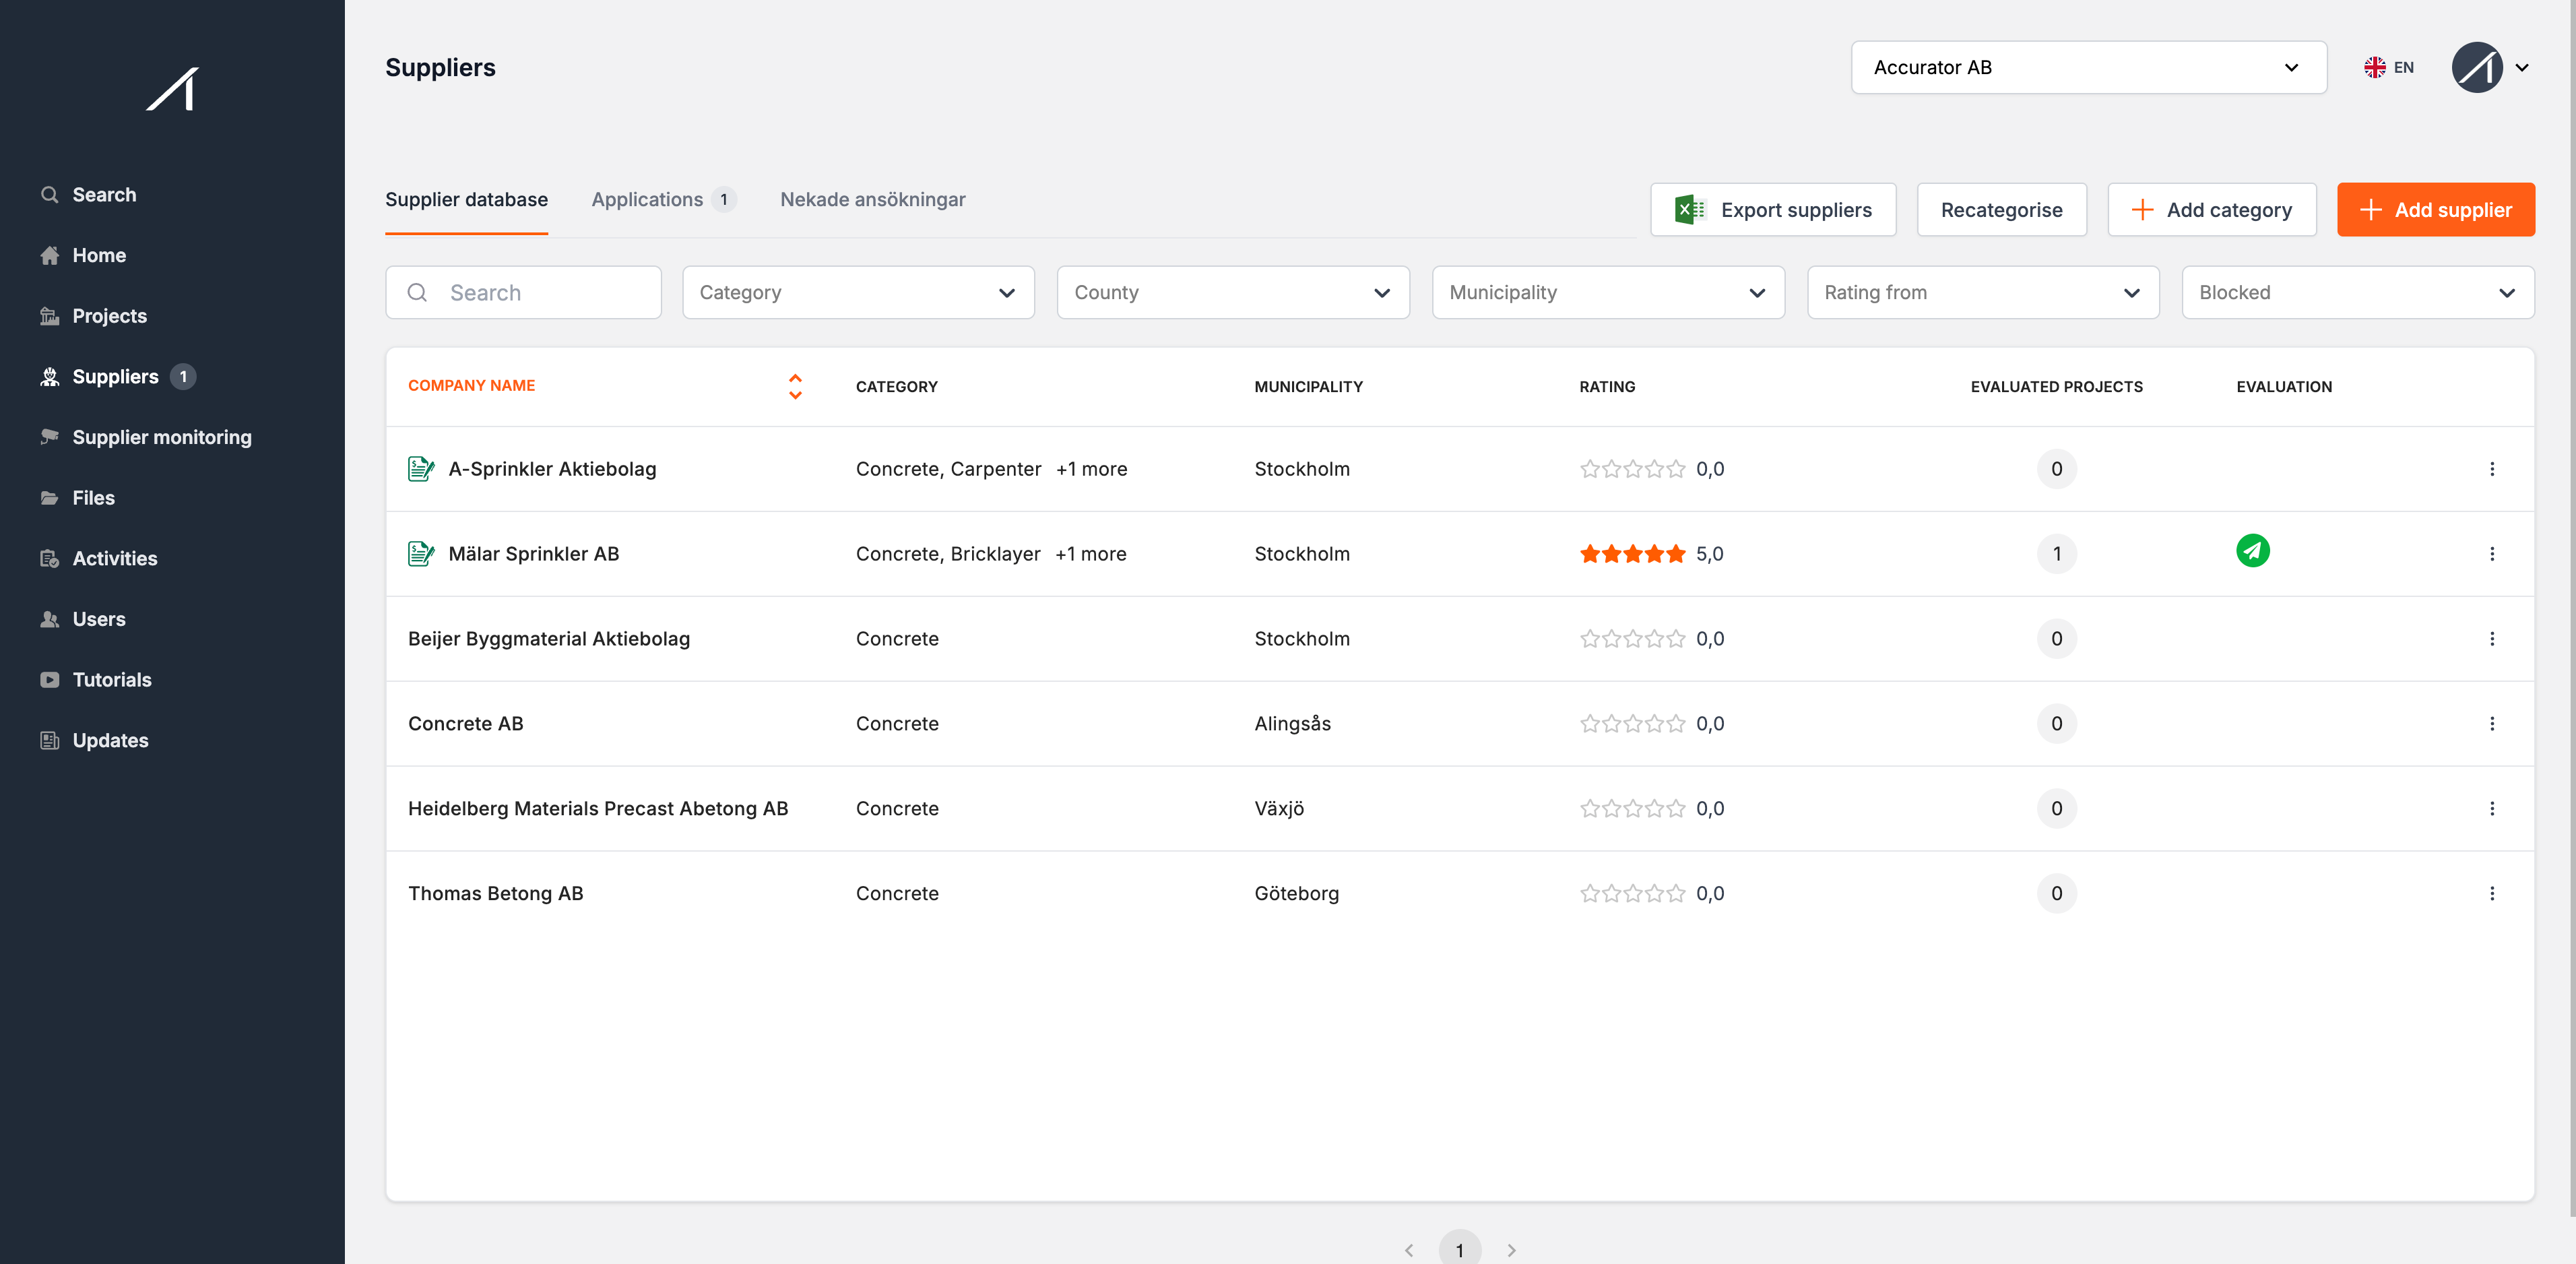Click empty star rating of A-Sprinkler Aktiebolag
Screen dimensions: 2576x1264
1632,469
